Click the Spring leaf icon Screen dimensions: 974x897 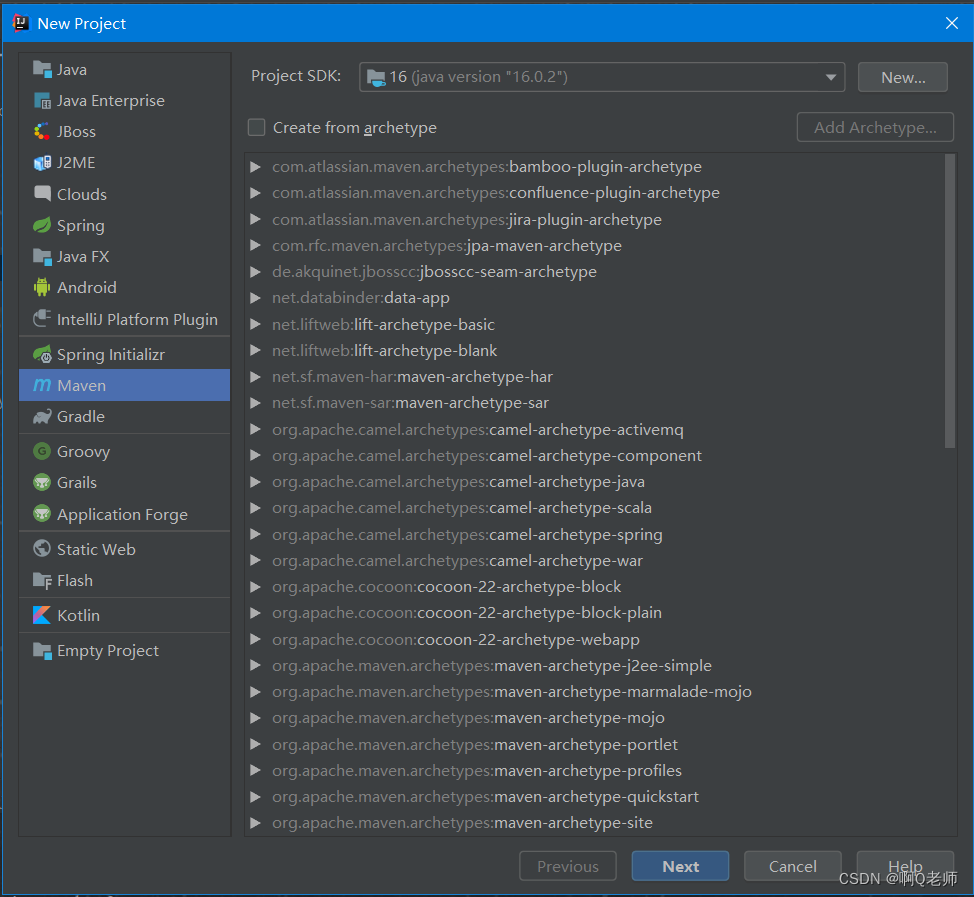[x=42, y=225]
